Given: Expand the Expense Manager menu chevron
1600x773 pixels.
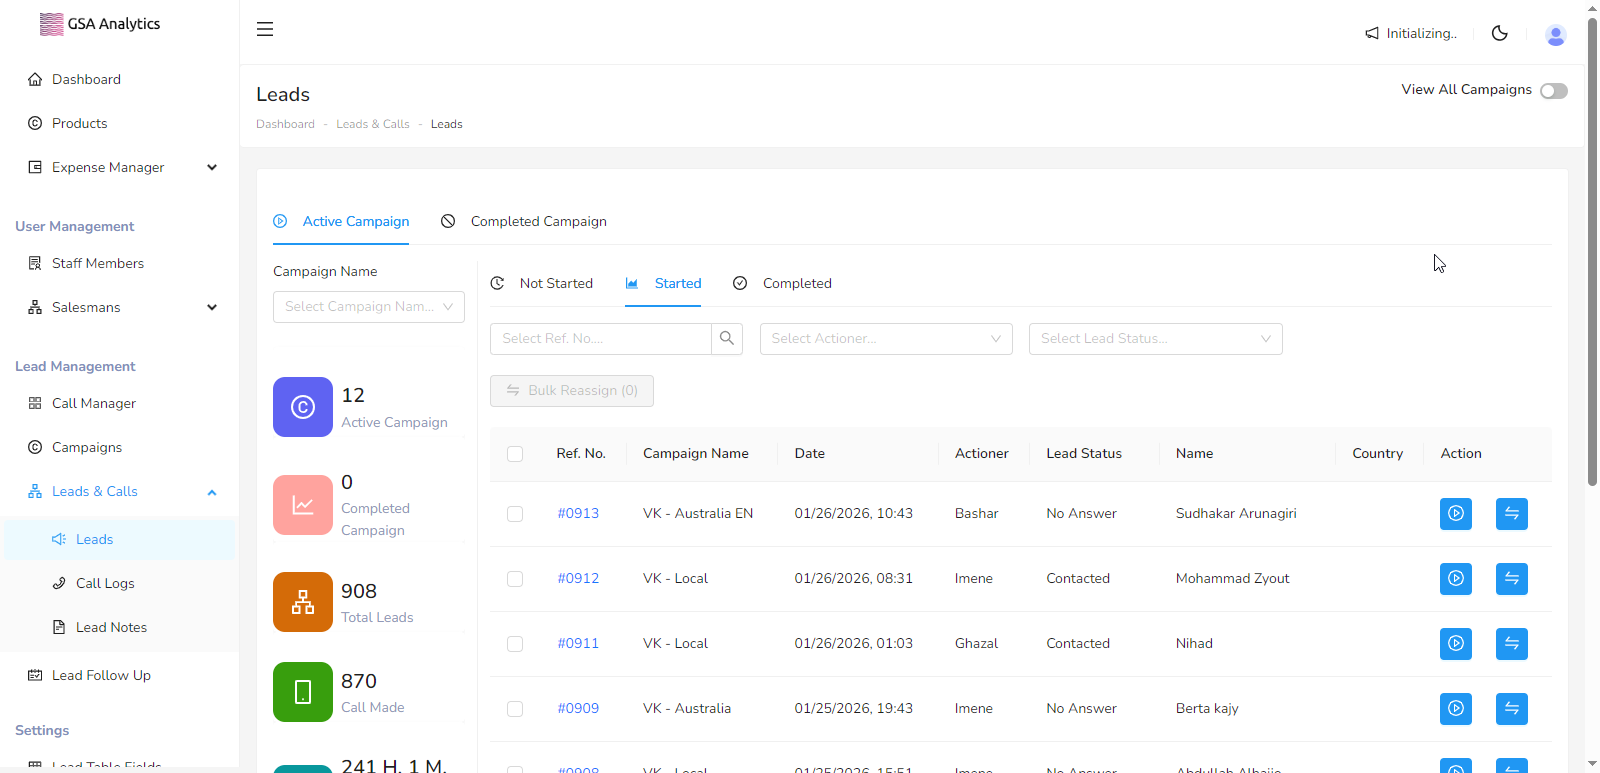Looking at the screenshot, I should click(x=212, y=167).
